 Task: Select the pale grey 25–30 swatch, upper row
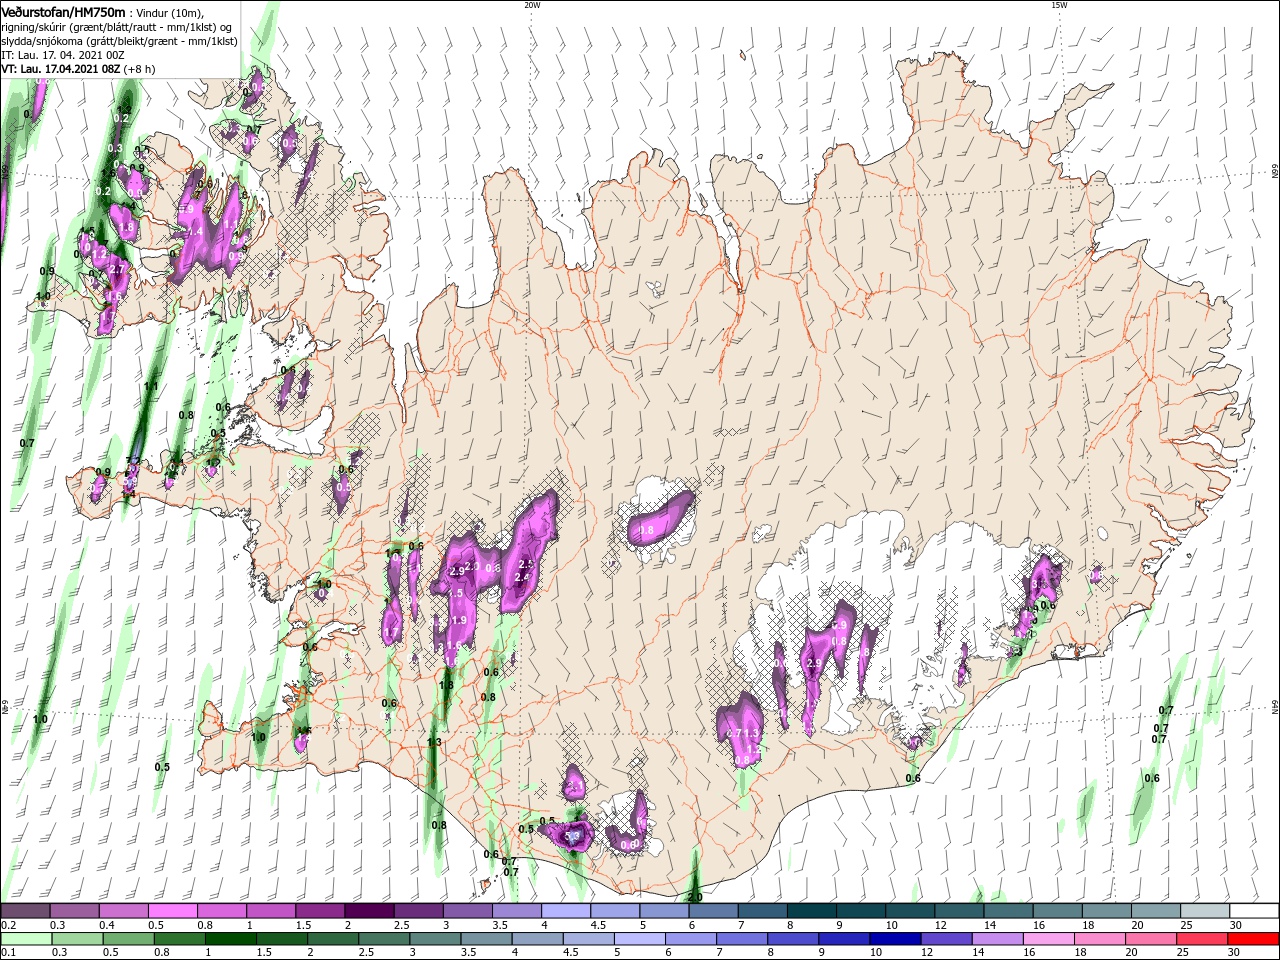click(1206, 911)
